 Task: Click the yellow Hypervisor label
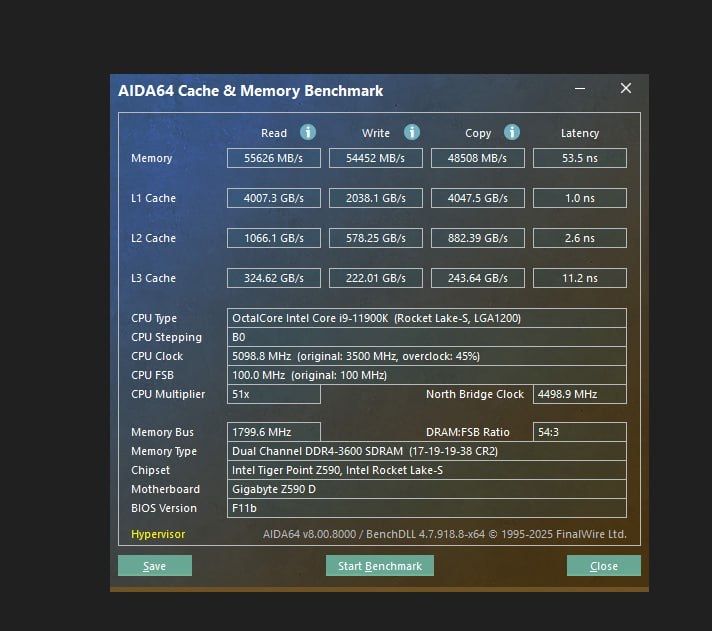(158, 534)
